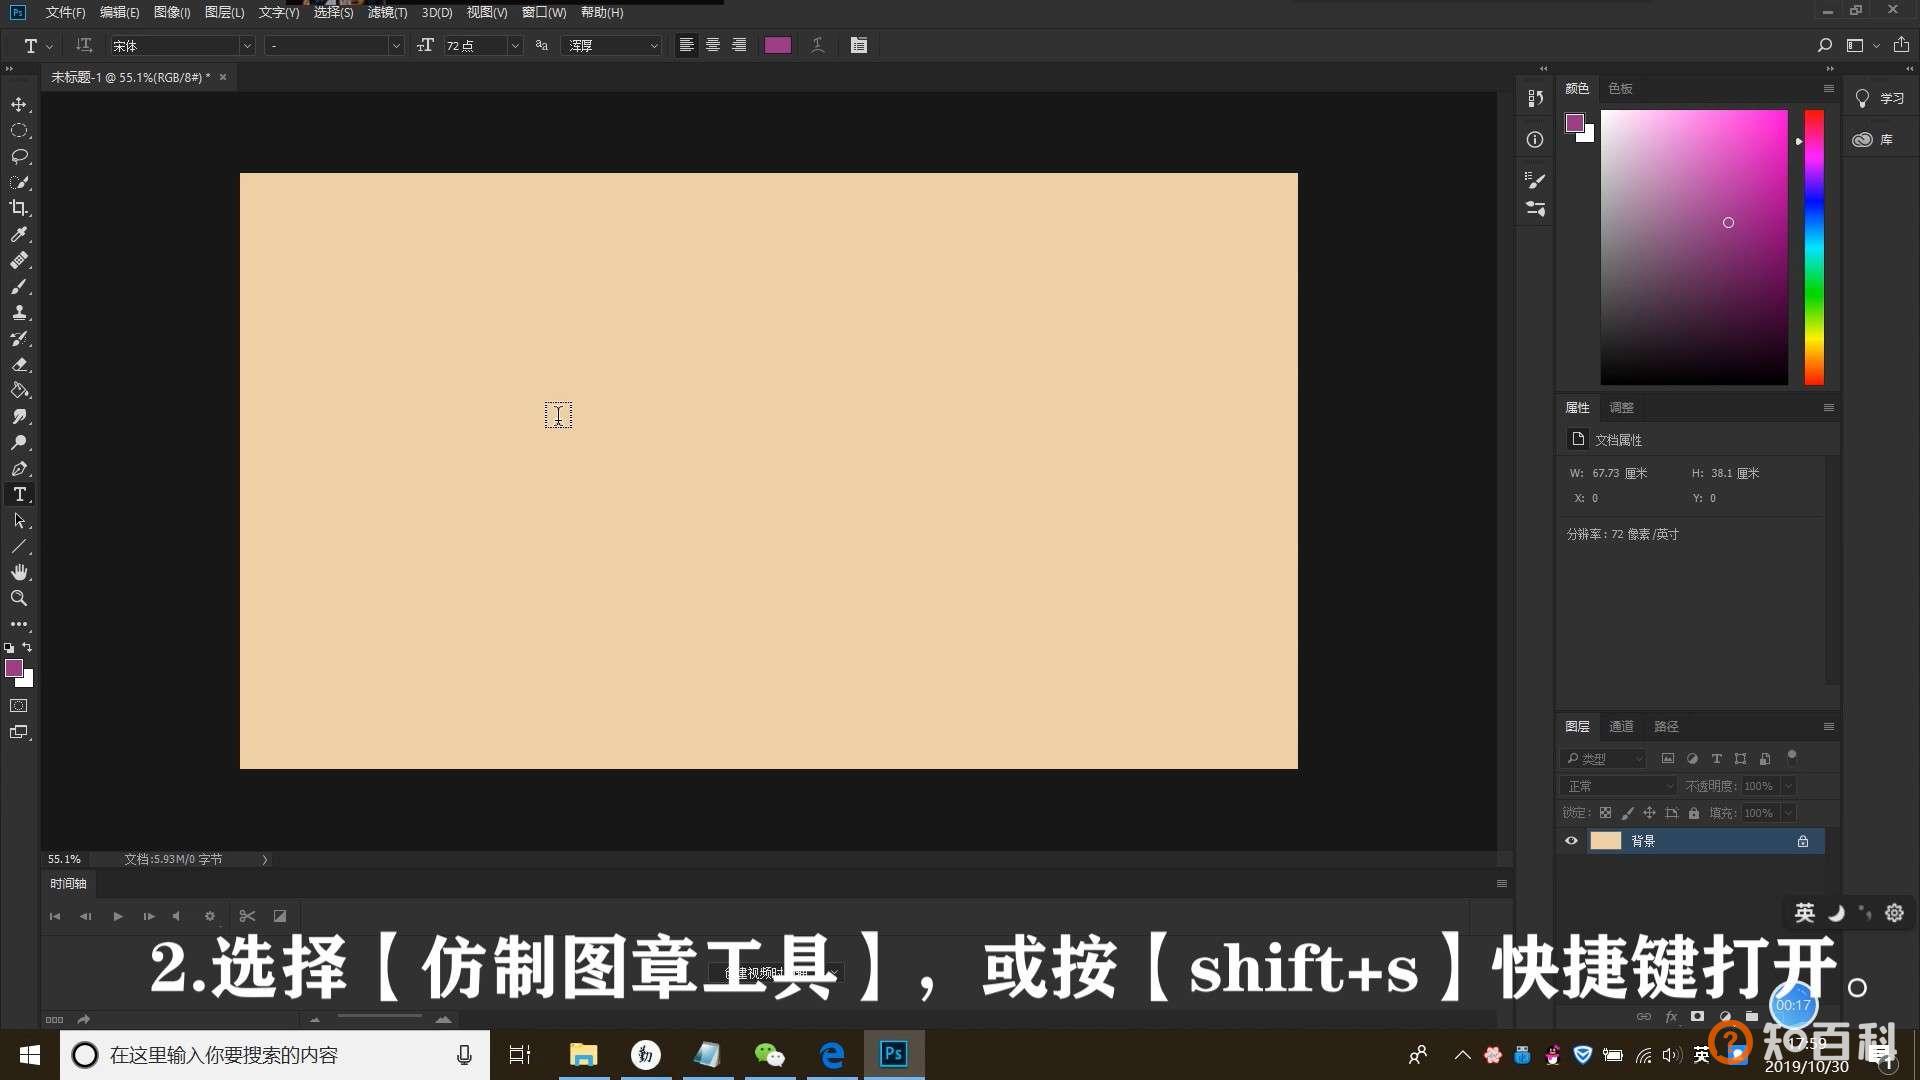1920x1080 pixels.
Task: Select the Elliptical Marquee tool
Action: (x=19, y=130)
